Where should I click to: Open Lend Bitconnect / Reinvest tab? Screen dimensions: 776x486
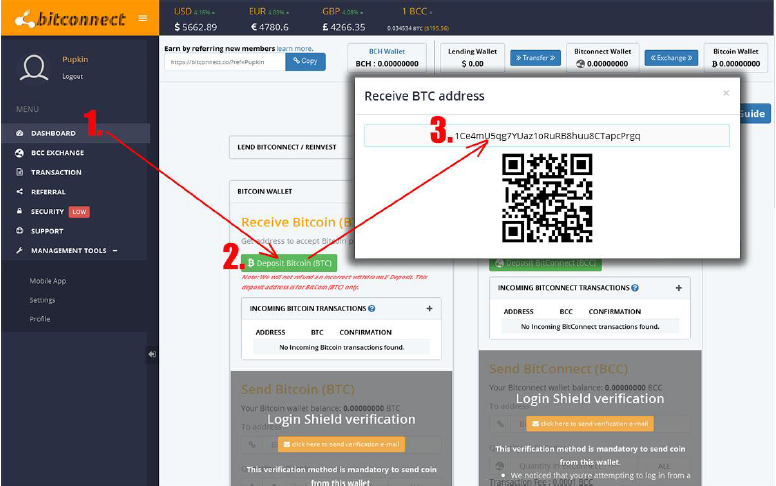(x=287, y=147)
